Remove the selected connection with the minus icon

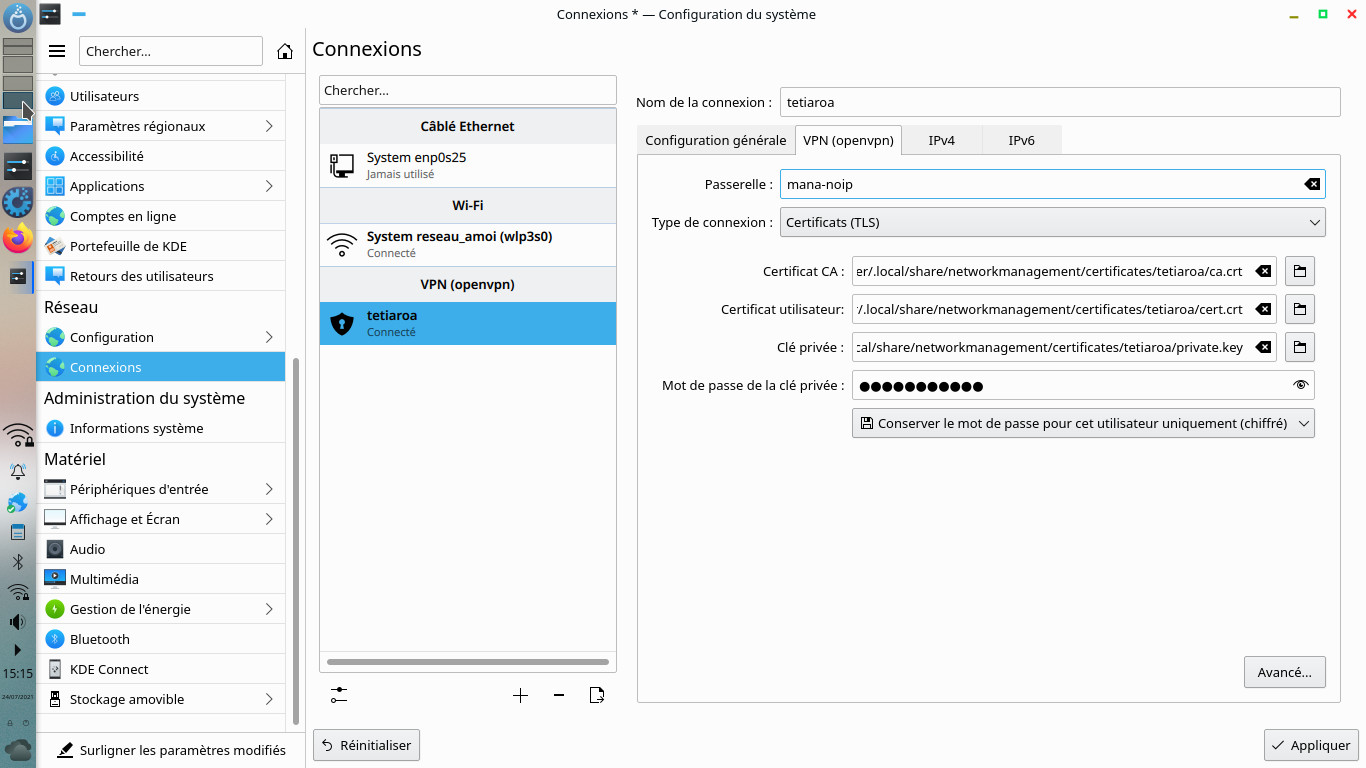(x=559, y=696)
